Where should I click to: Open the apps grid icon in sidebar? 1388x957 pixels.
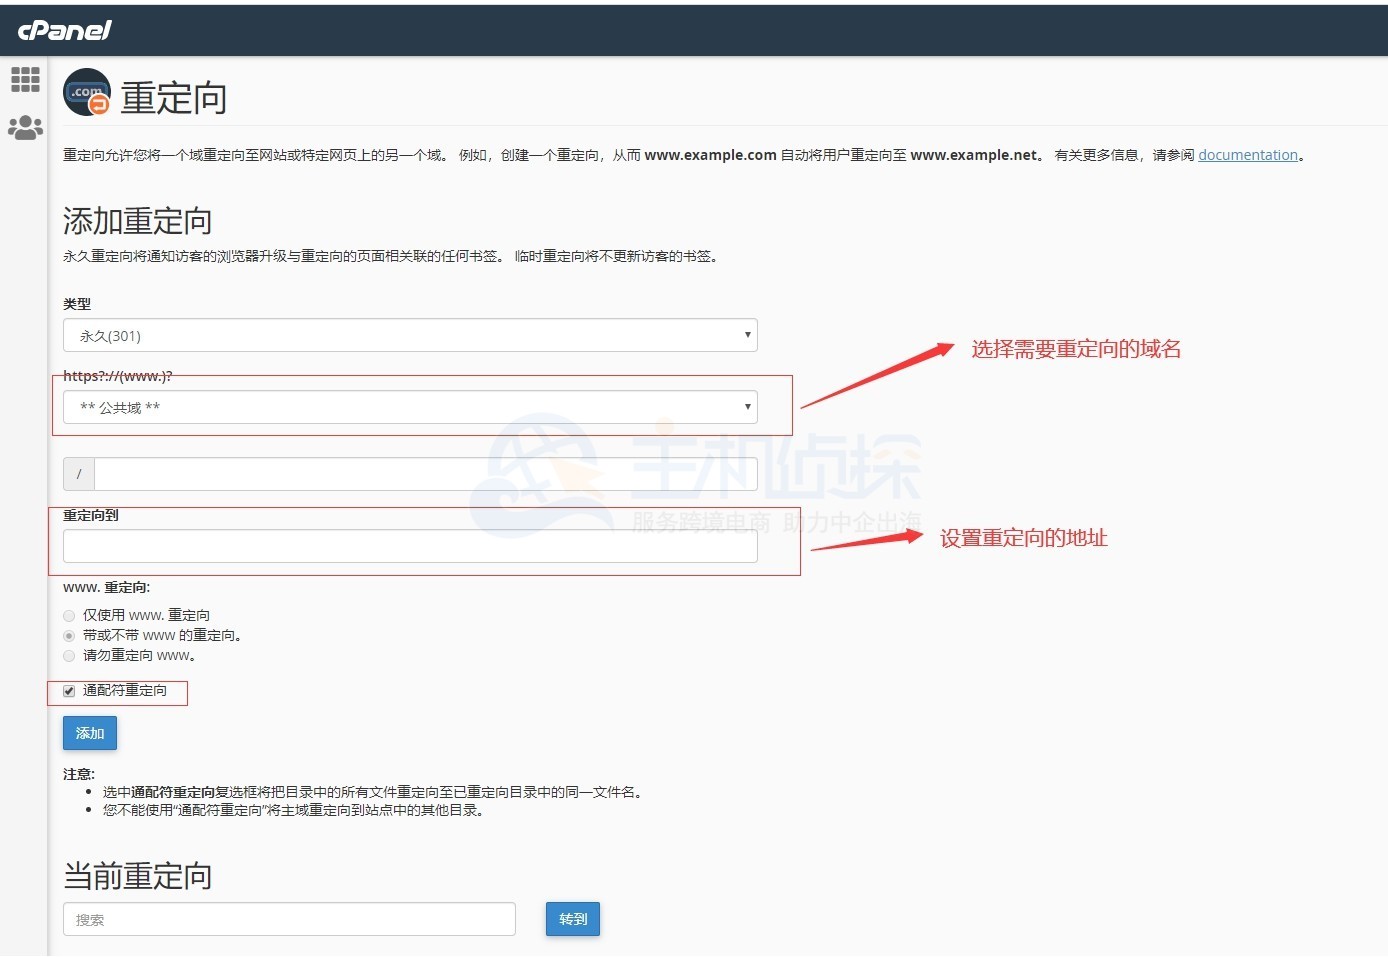pyautogui.click(x=25, y=79)
